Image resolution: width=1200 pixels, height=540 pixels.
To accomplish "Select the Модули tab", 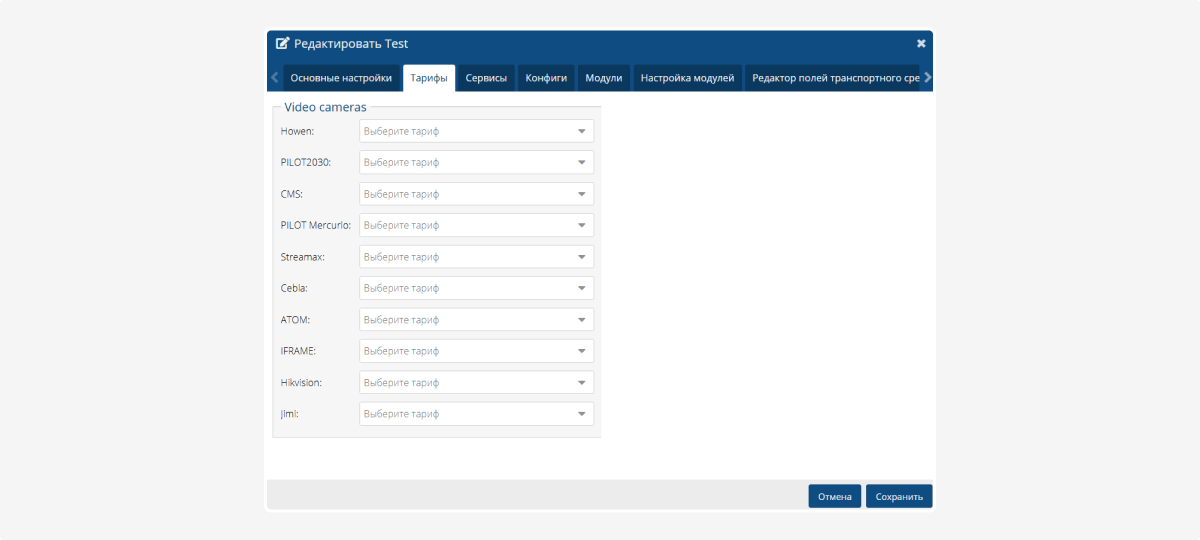I will click(x=604, y=78).
